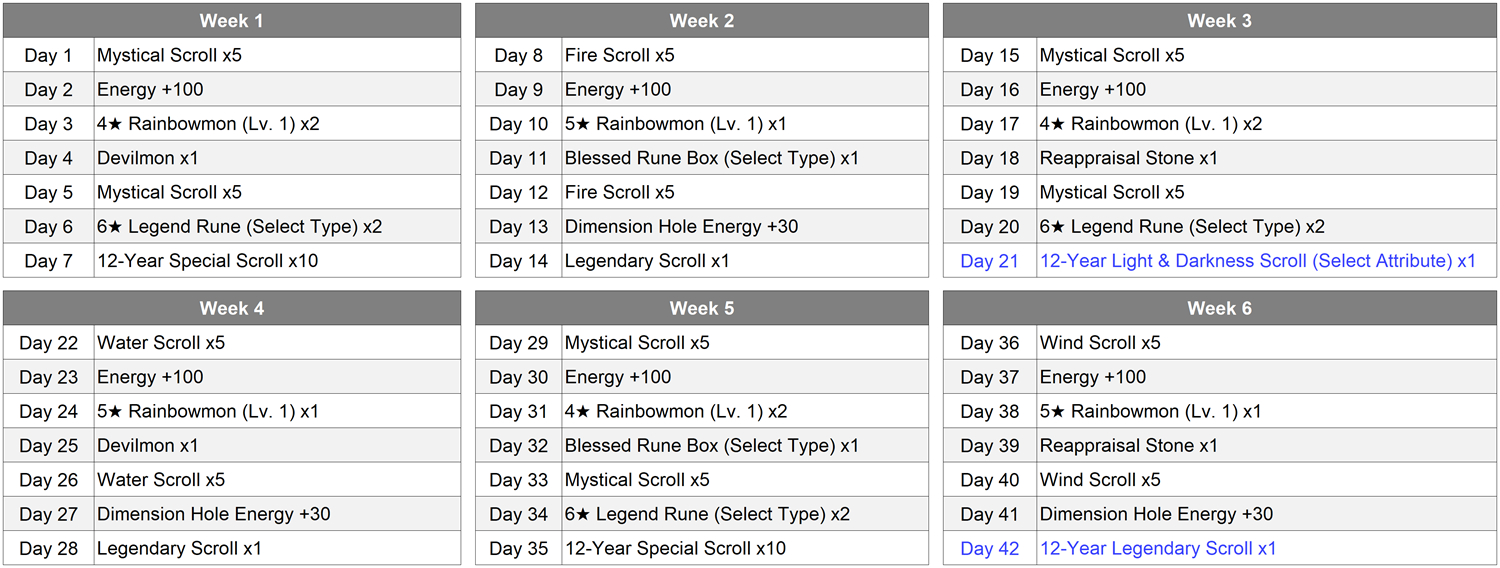This screenshot has height=568, width=1500.
Task: Select the Week 5 table header
Action: coord(701,308)
